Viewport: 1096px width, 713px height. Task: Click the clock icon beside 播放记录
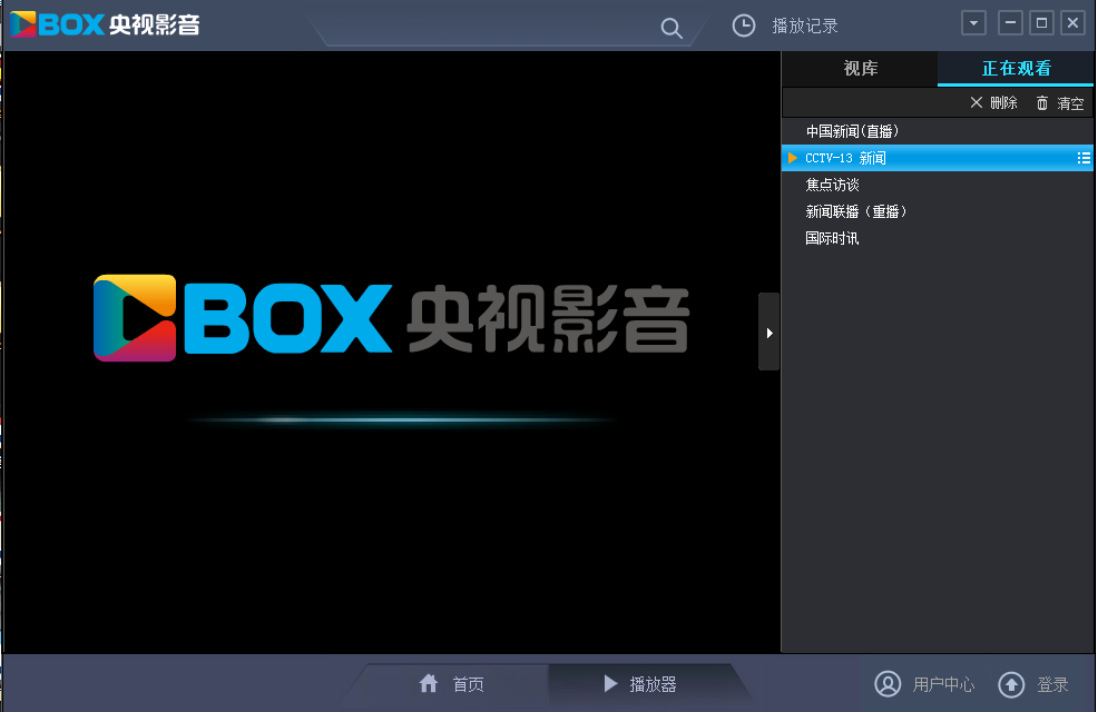point(743,26)
